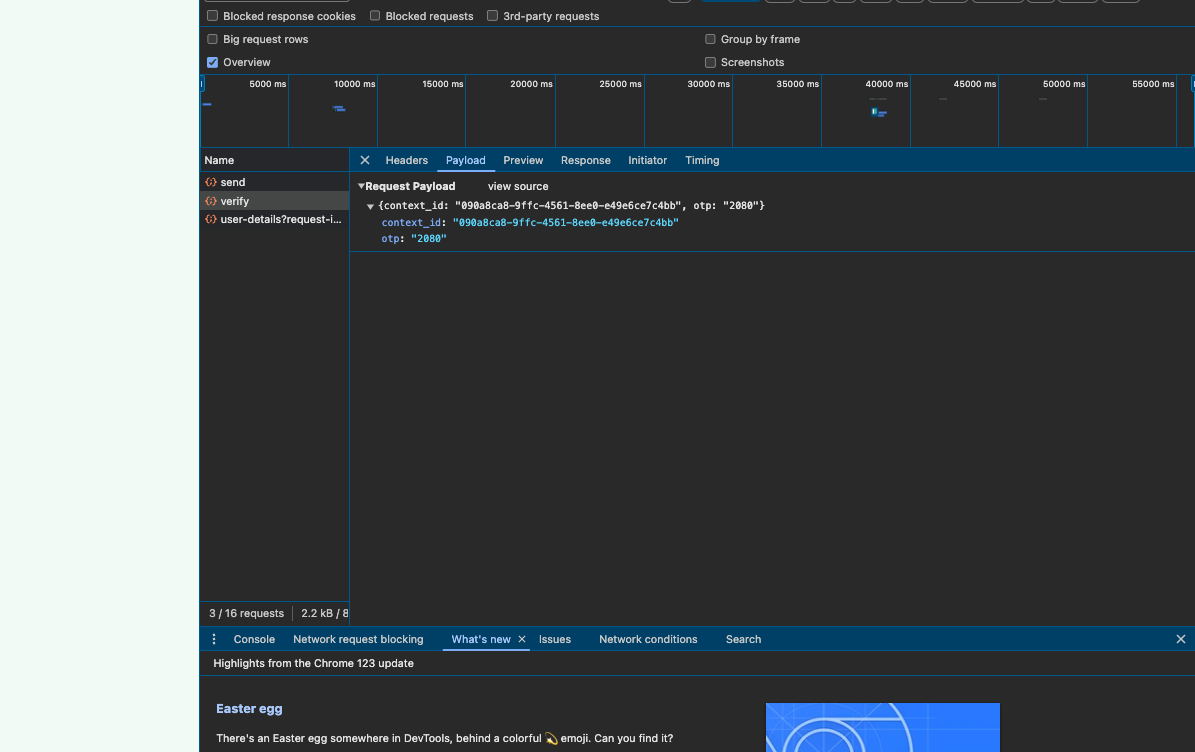1195x752 pixels.
Task: Click the Easter egg heading link
Action: [249, 708]
